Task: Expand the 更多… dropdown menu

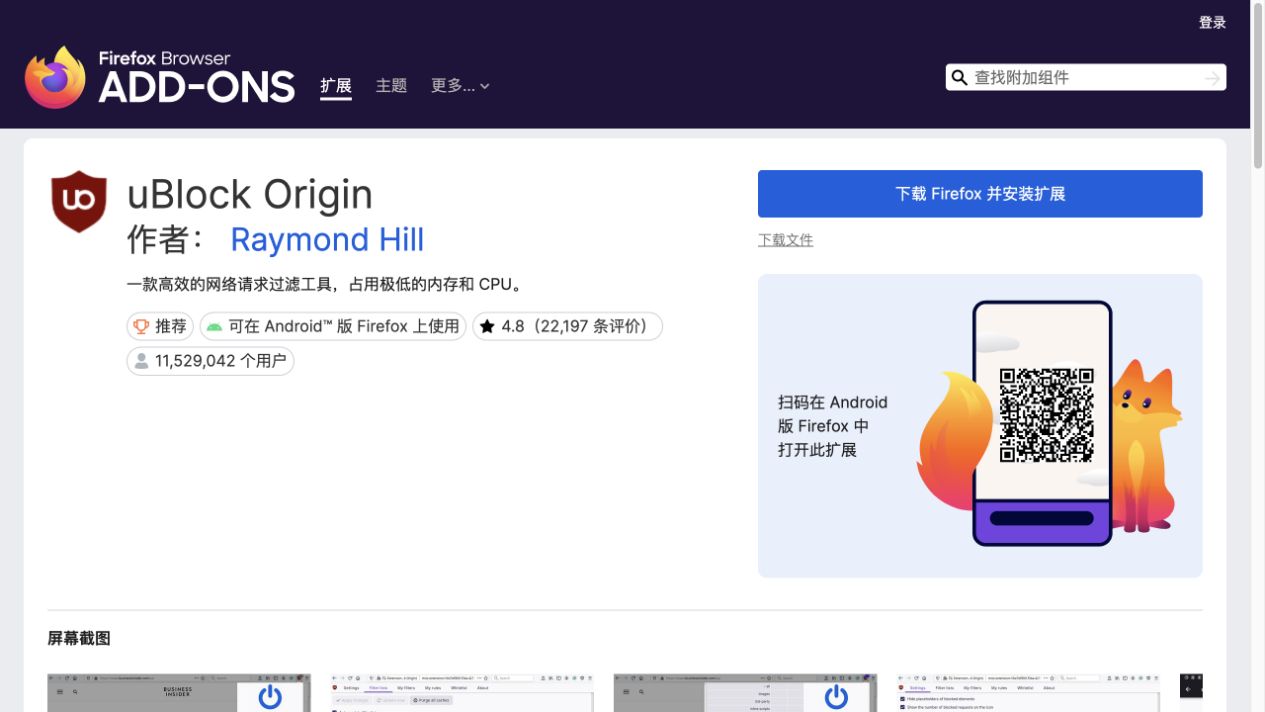Action: [460, 86]
